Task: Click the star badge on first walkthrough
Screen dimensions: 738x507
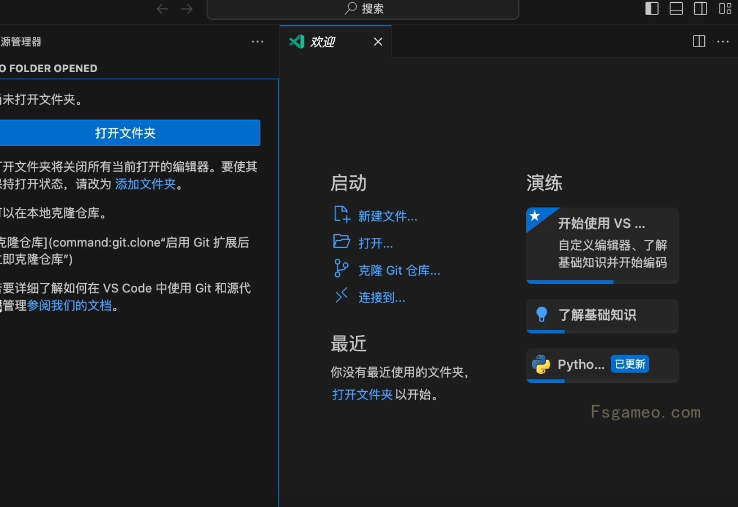Action: pyautogui.click(x=535, y=216)
